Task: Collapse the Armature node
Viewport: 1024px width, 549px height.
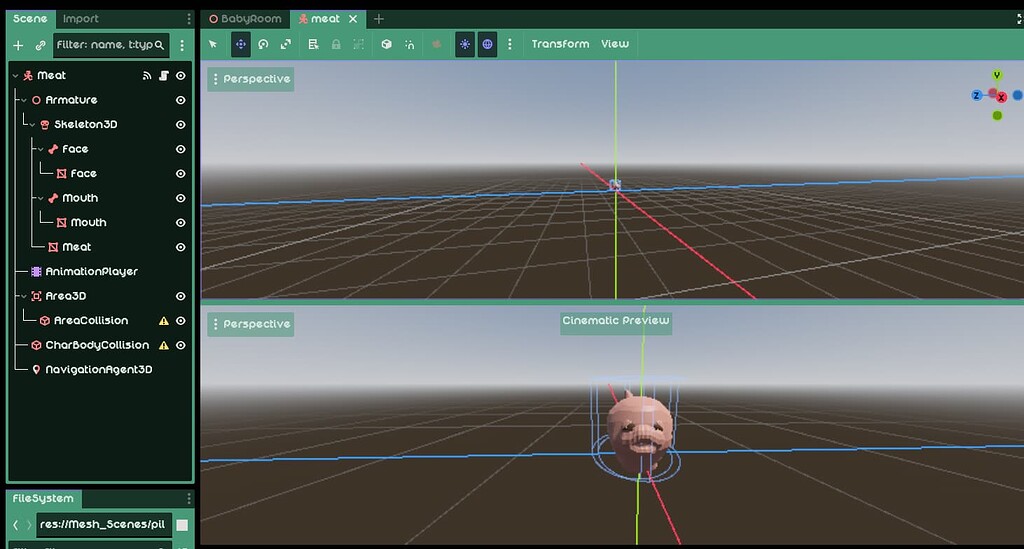Action: click(x=24, y=100)
